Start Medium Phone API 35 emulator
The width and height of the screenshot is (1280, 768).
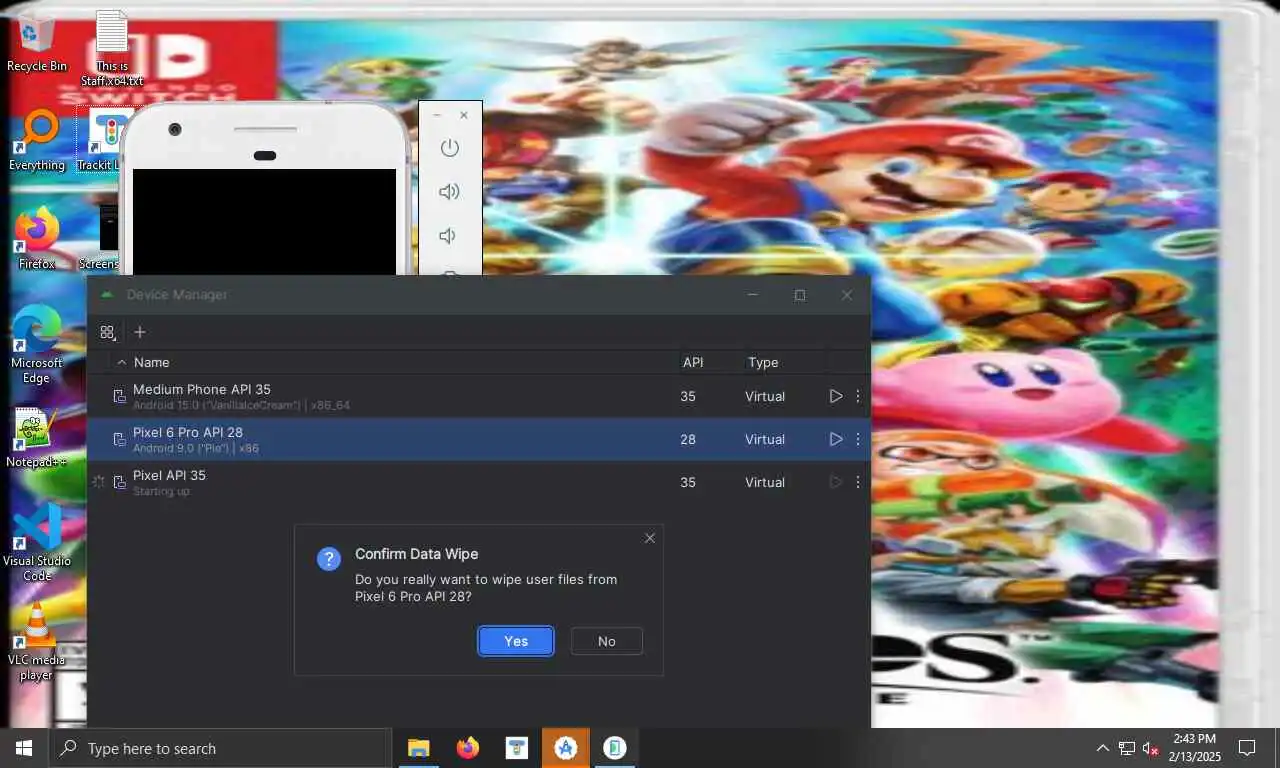836,396
